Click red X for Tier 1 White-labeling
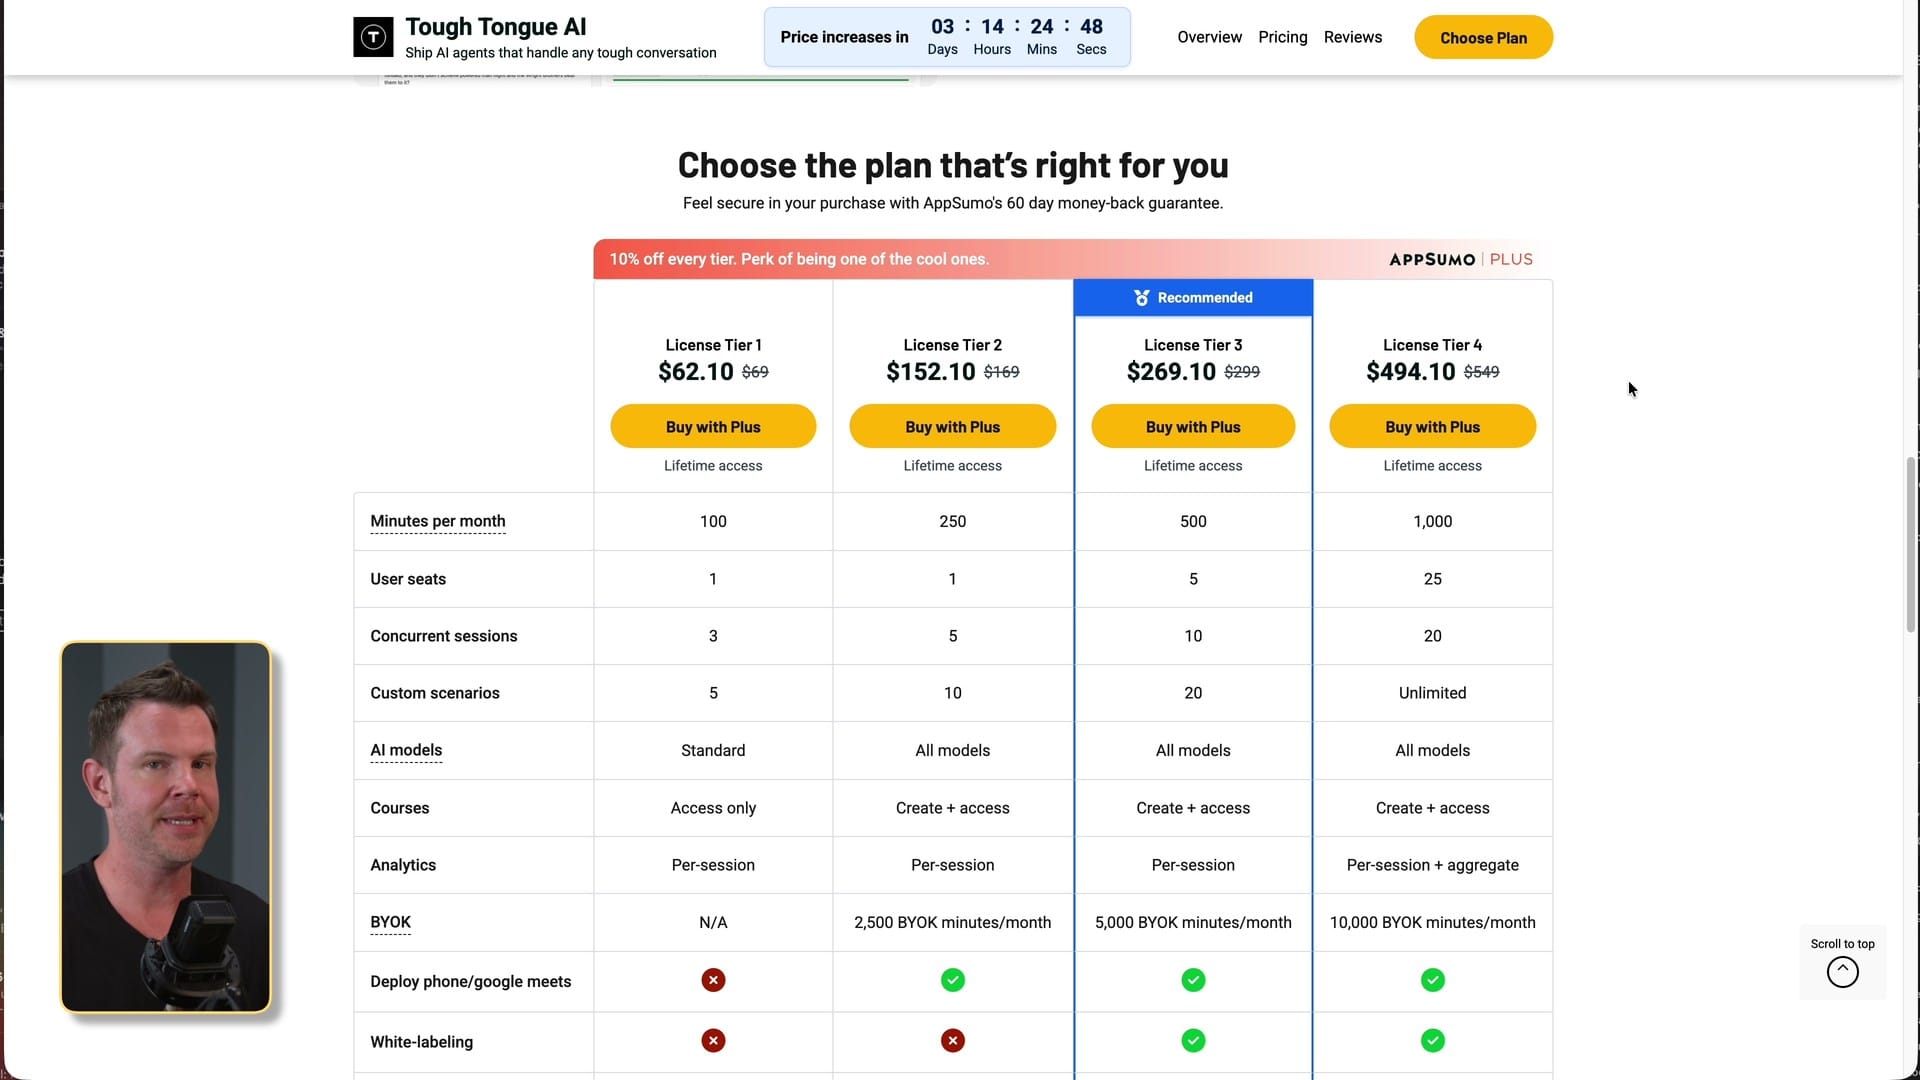 [x=713, y=1041]
